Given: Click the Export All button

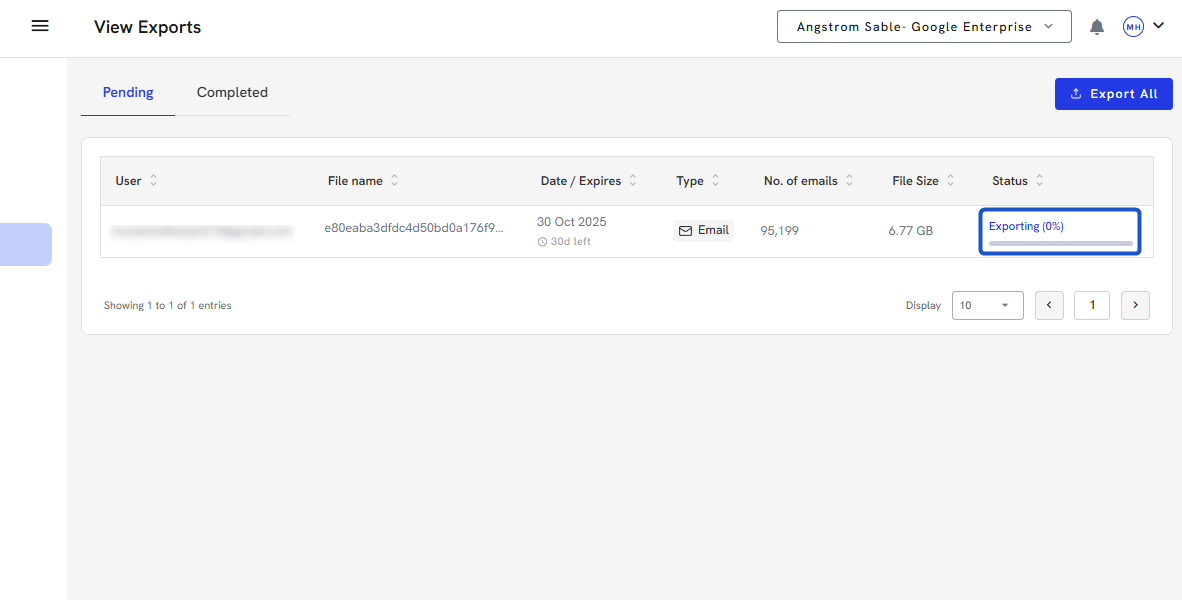Looking at the screenshot, I should (x=1113, y=94).
